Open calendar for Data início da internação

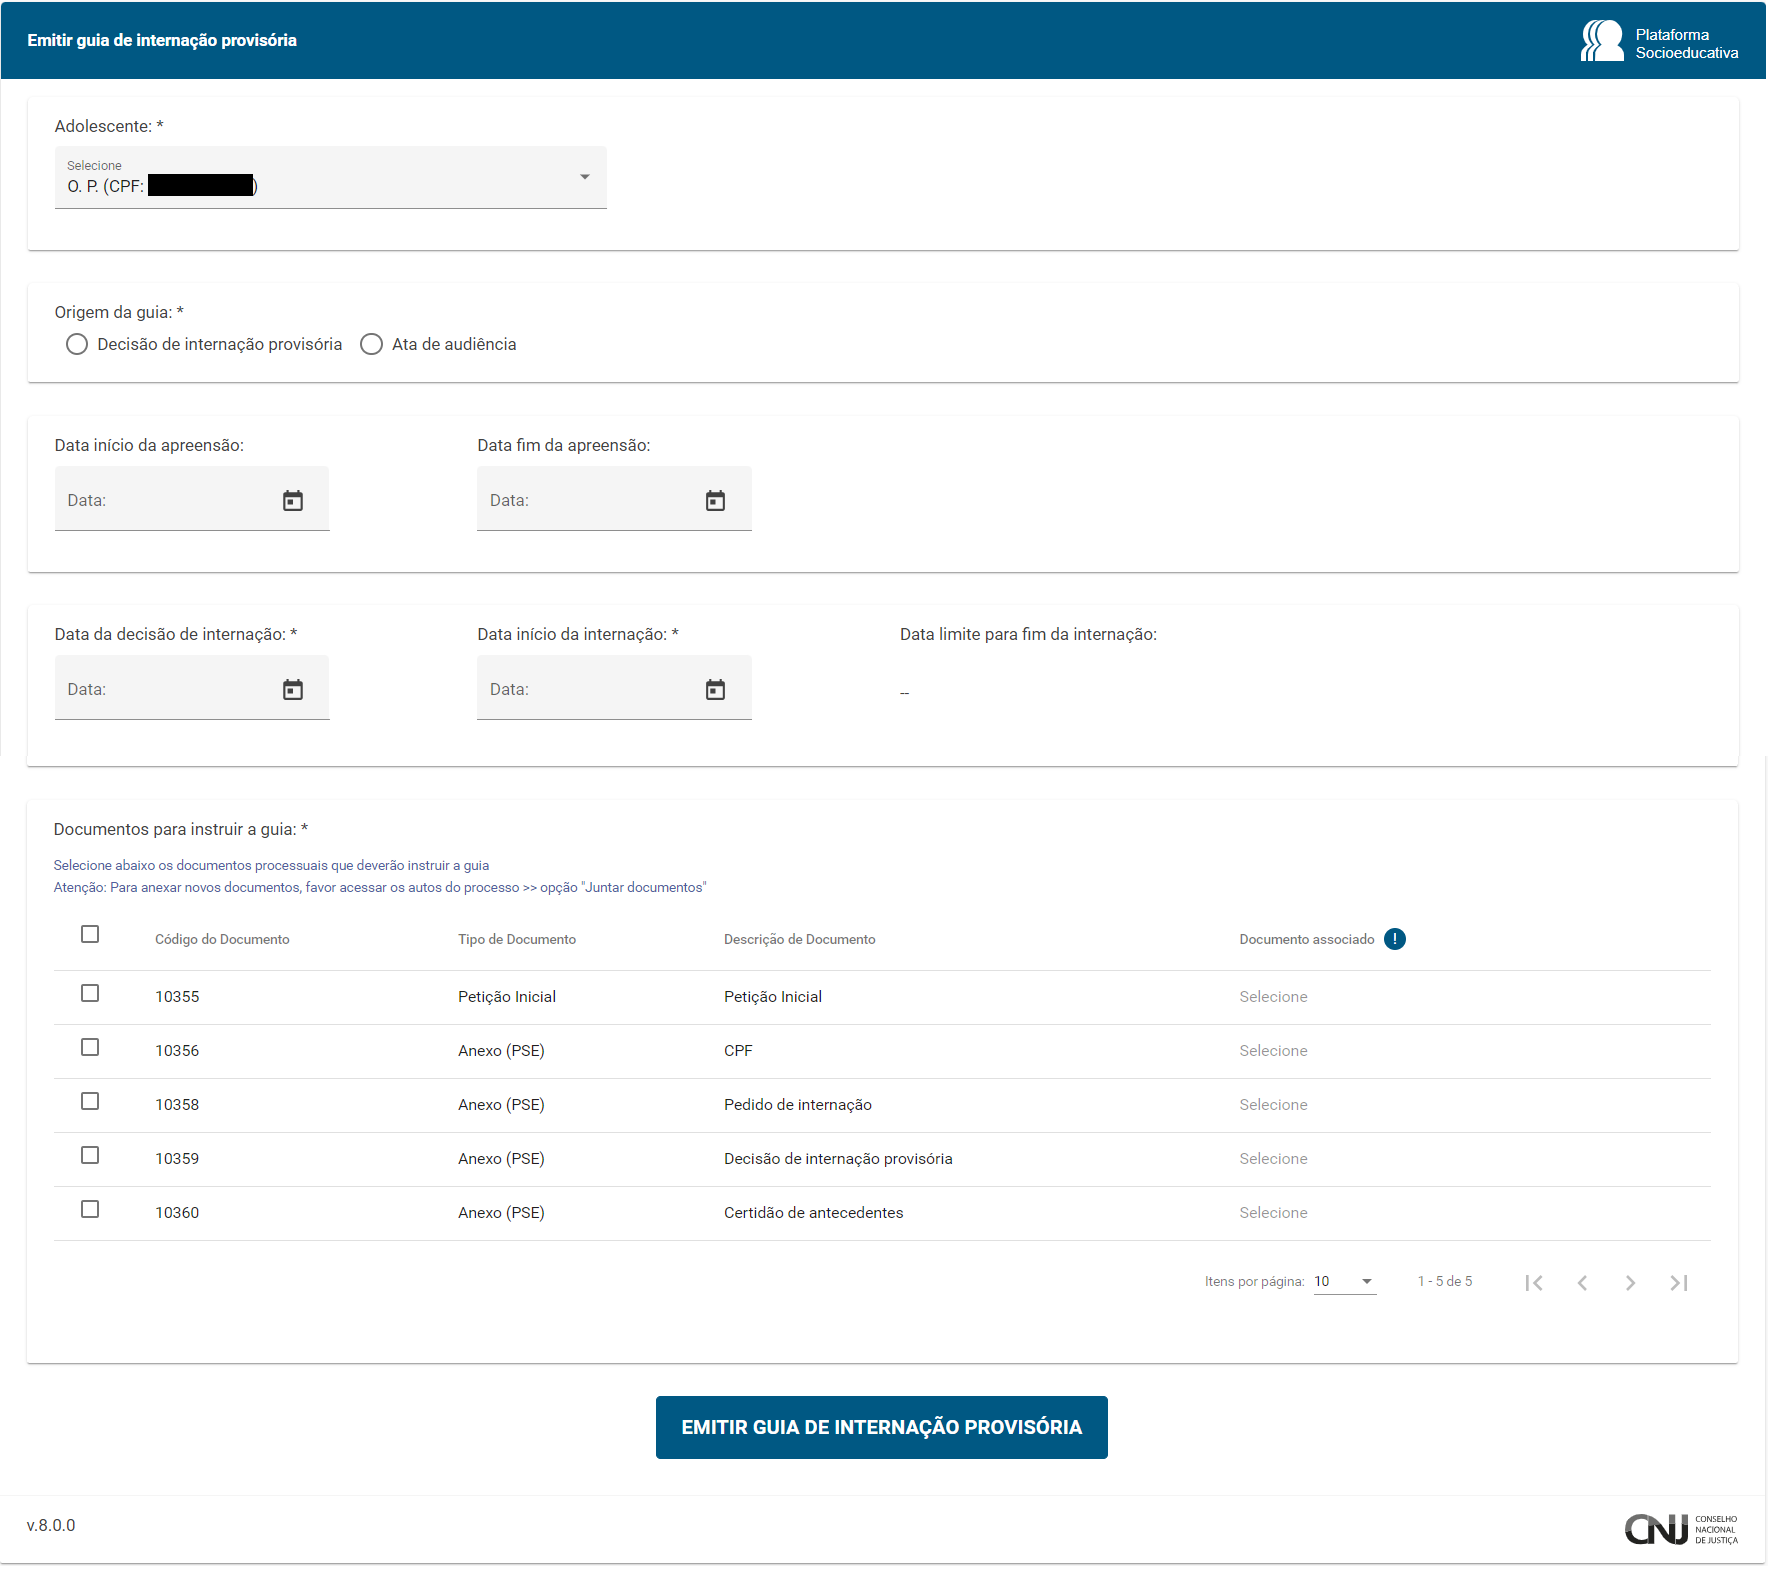click(715, 689)
